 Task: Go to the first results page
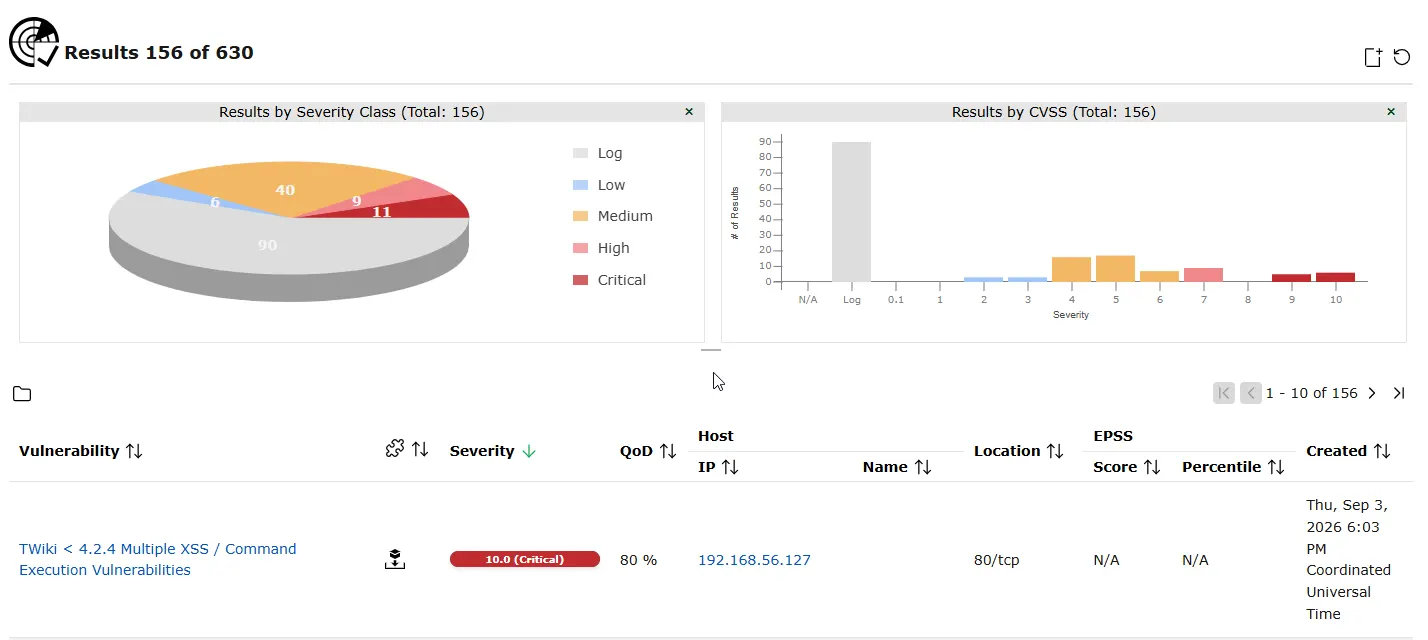(1224, 393)
